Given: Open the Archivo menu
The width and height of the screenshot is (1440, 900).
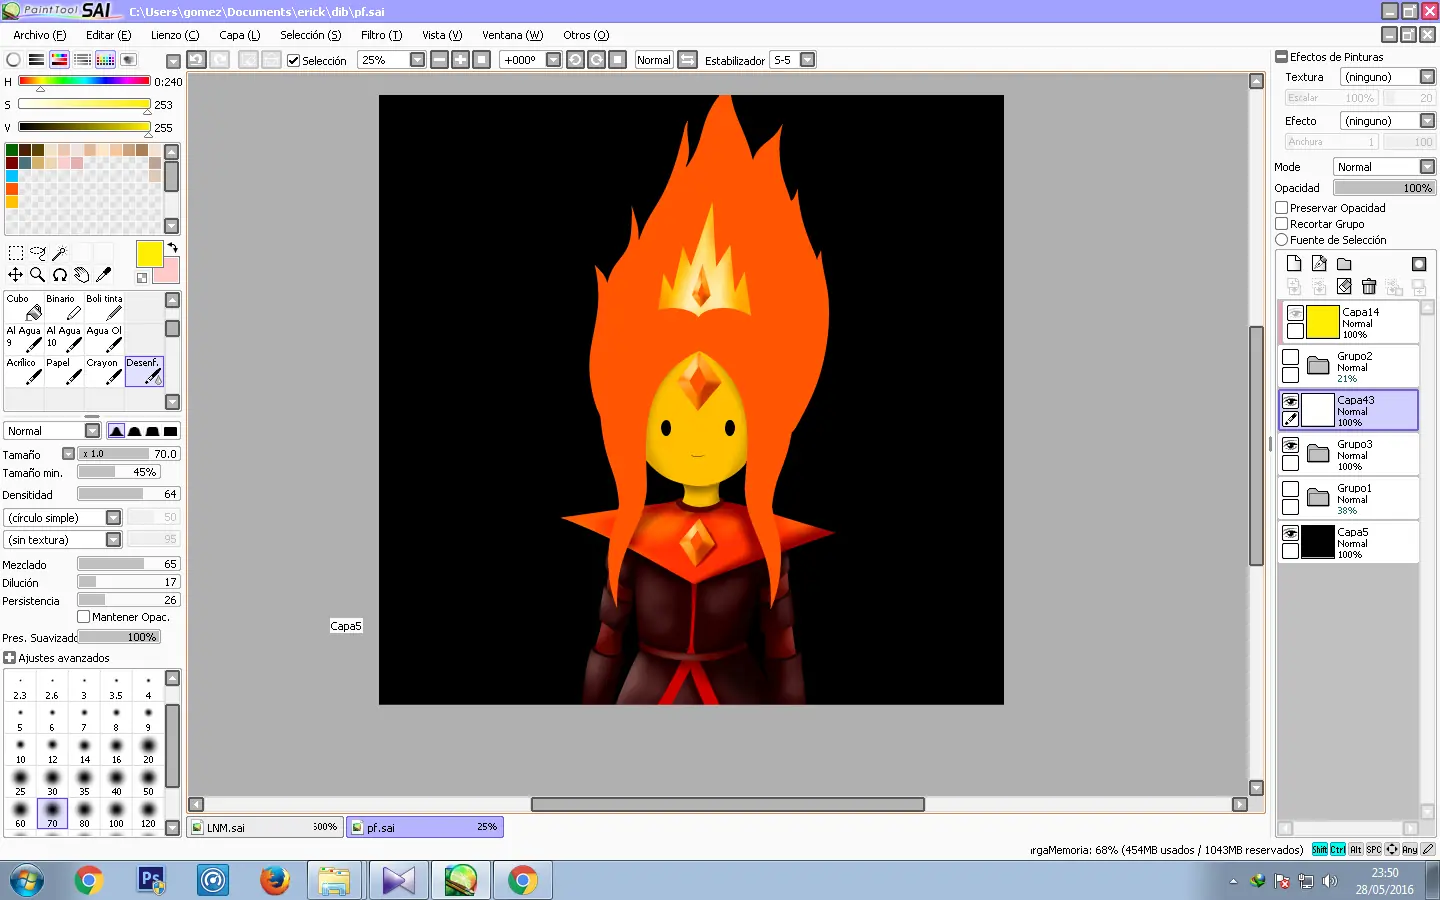Looking at the screenshot, I should pyautogui.click(x=40, y=35).
